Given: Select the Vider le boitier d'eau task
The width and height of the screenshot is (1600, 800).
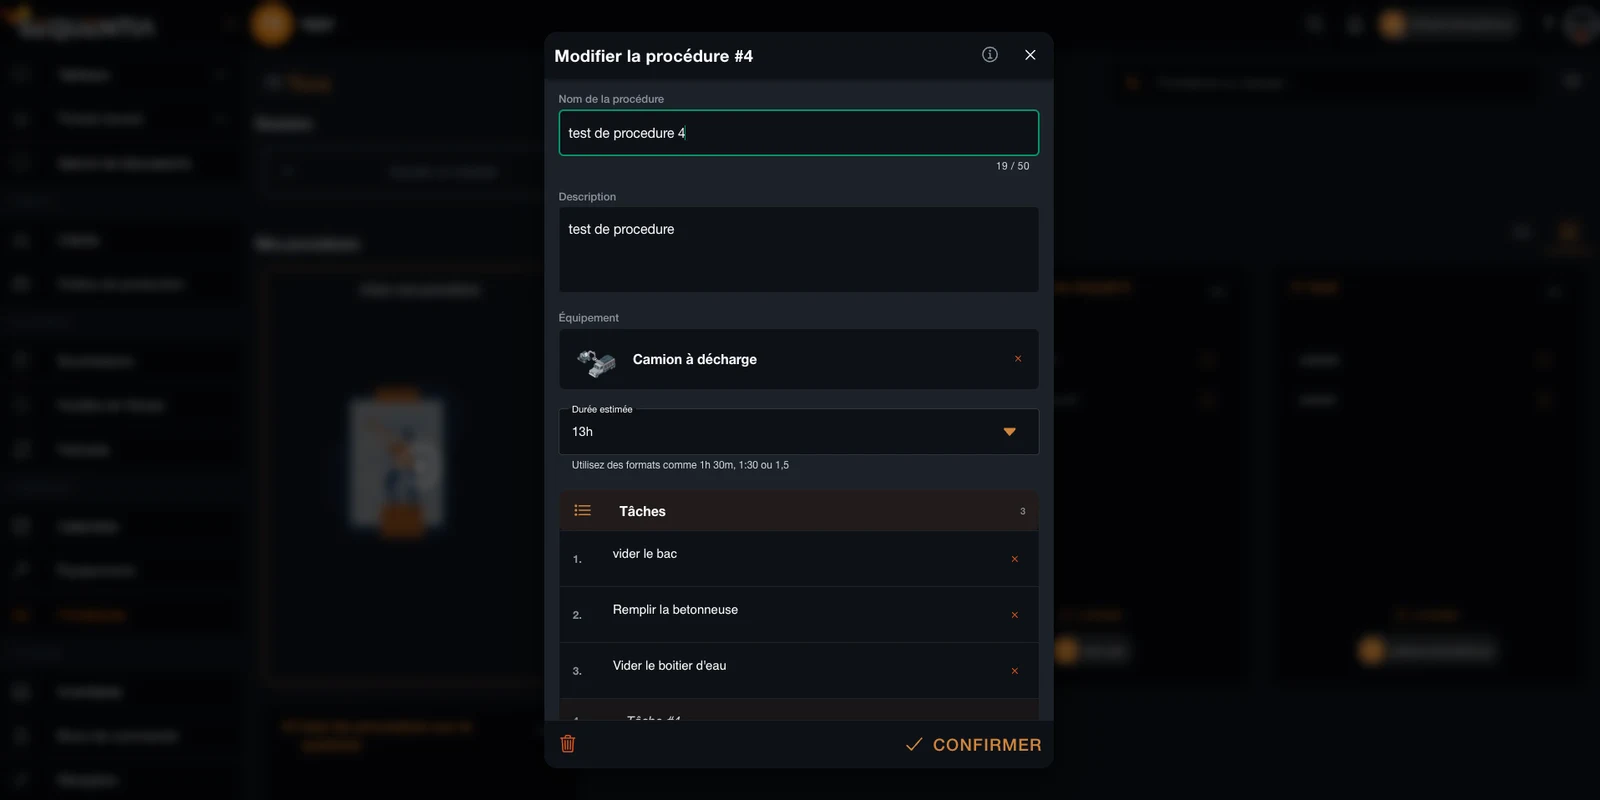Looking at the screenshot, I should [798, 671].
